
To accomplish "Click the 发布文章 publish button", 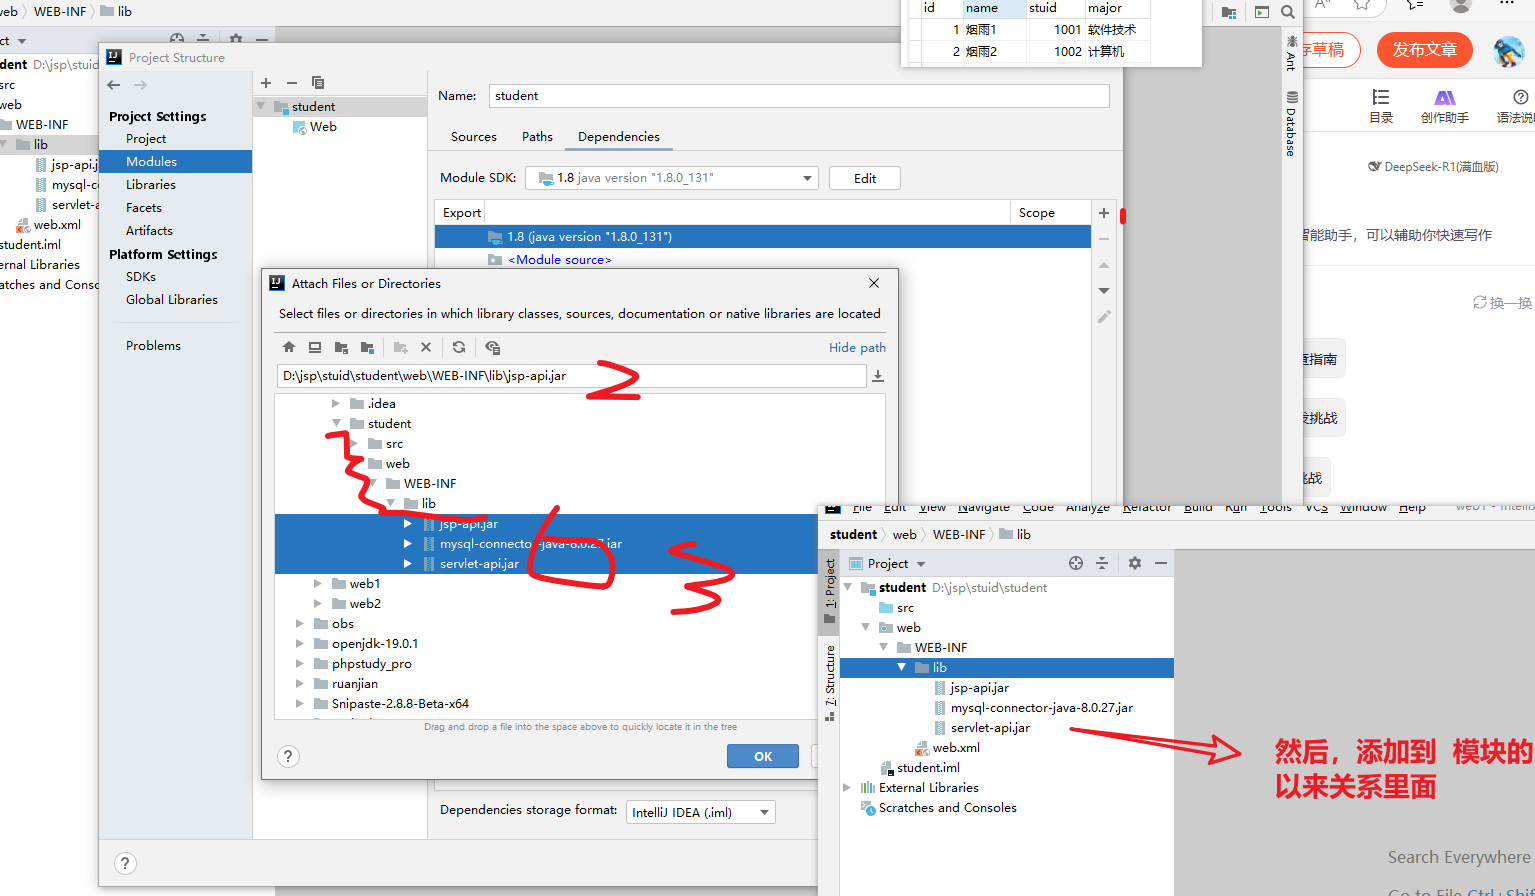I will 1425,50.
